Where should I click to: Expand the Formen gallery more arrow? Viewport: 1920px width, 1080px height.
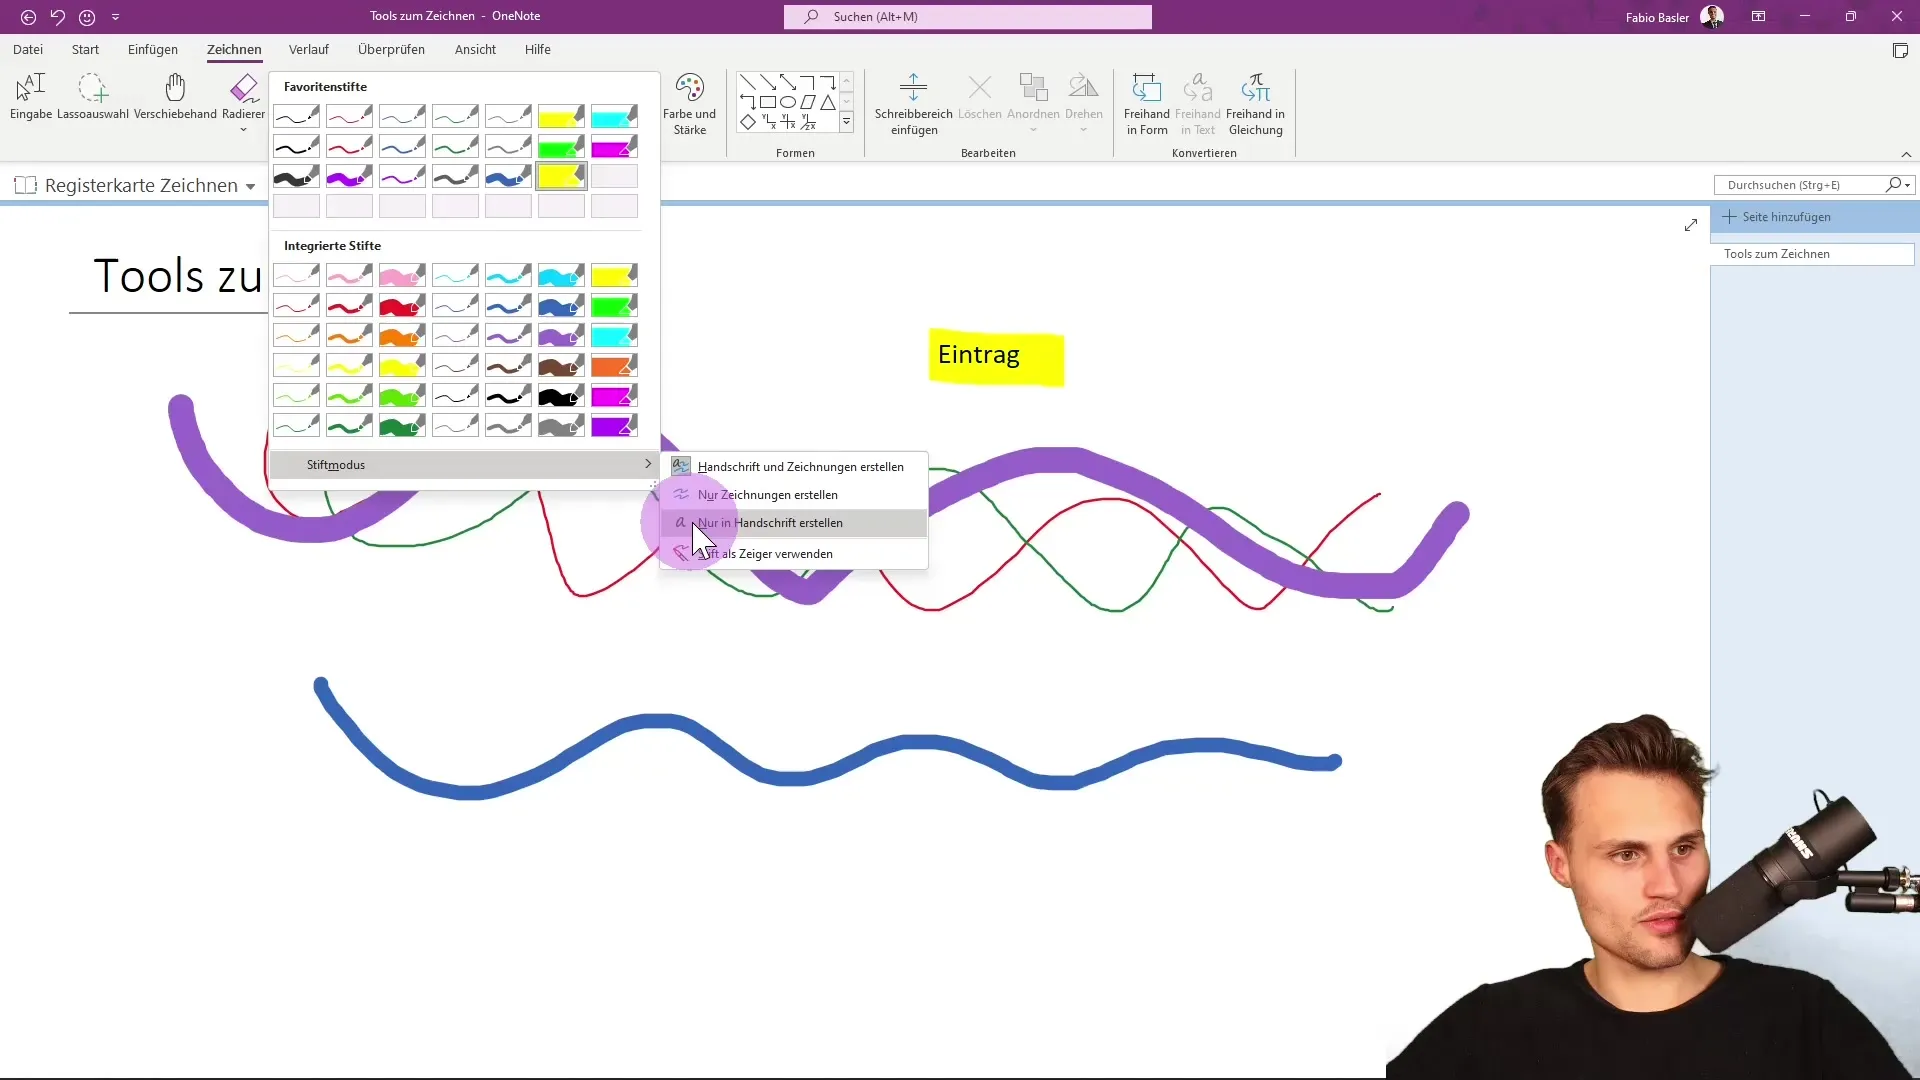tap(846, 122)
